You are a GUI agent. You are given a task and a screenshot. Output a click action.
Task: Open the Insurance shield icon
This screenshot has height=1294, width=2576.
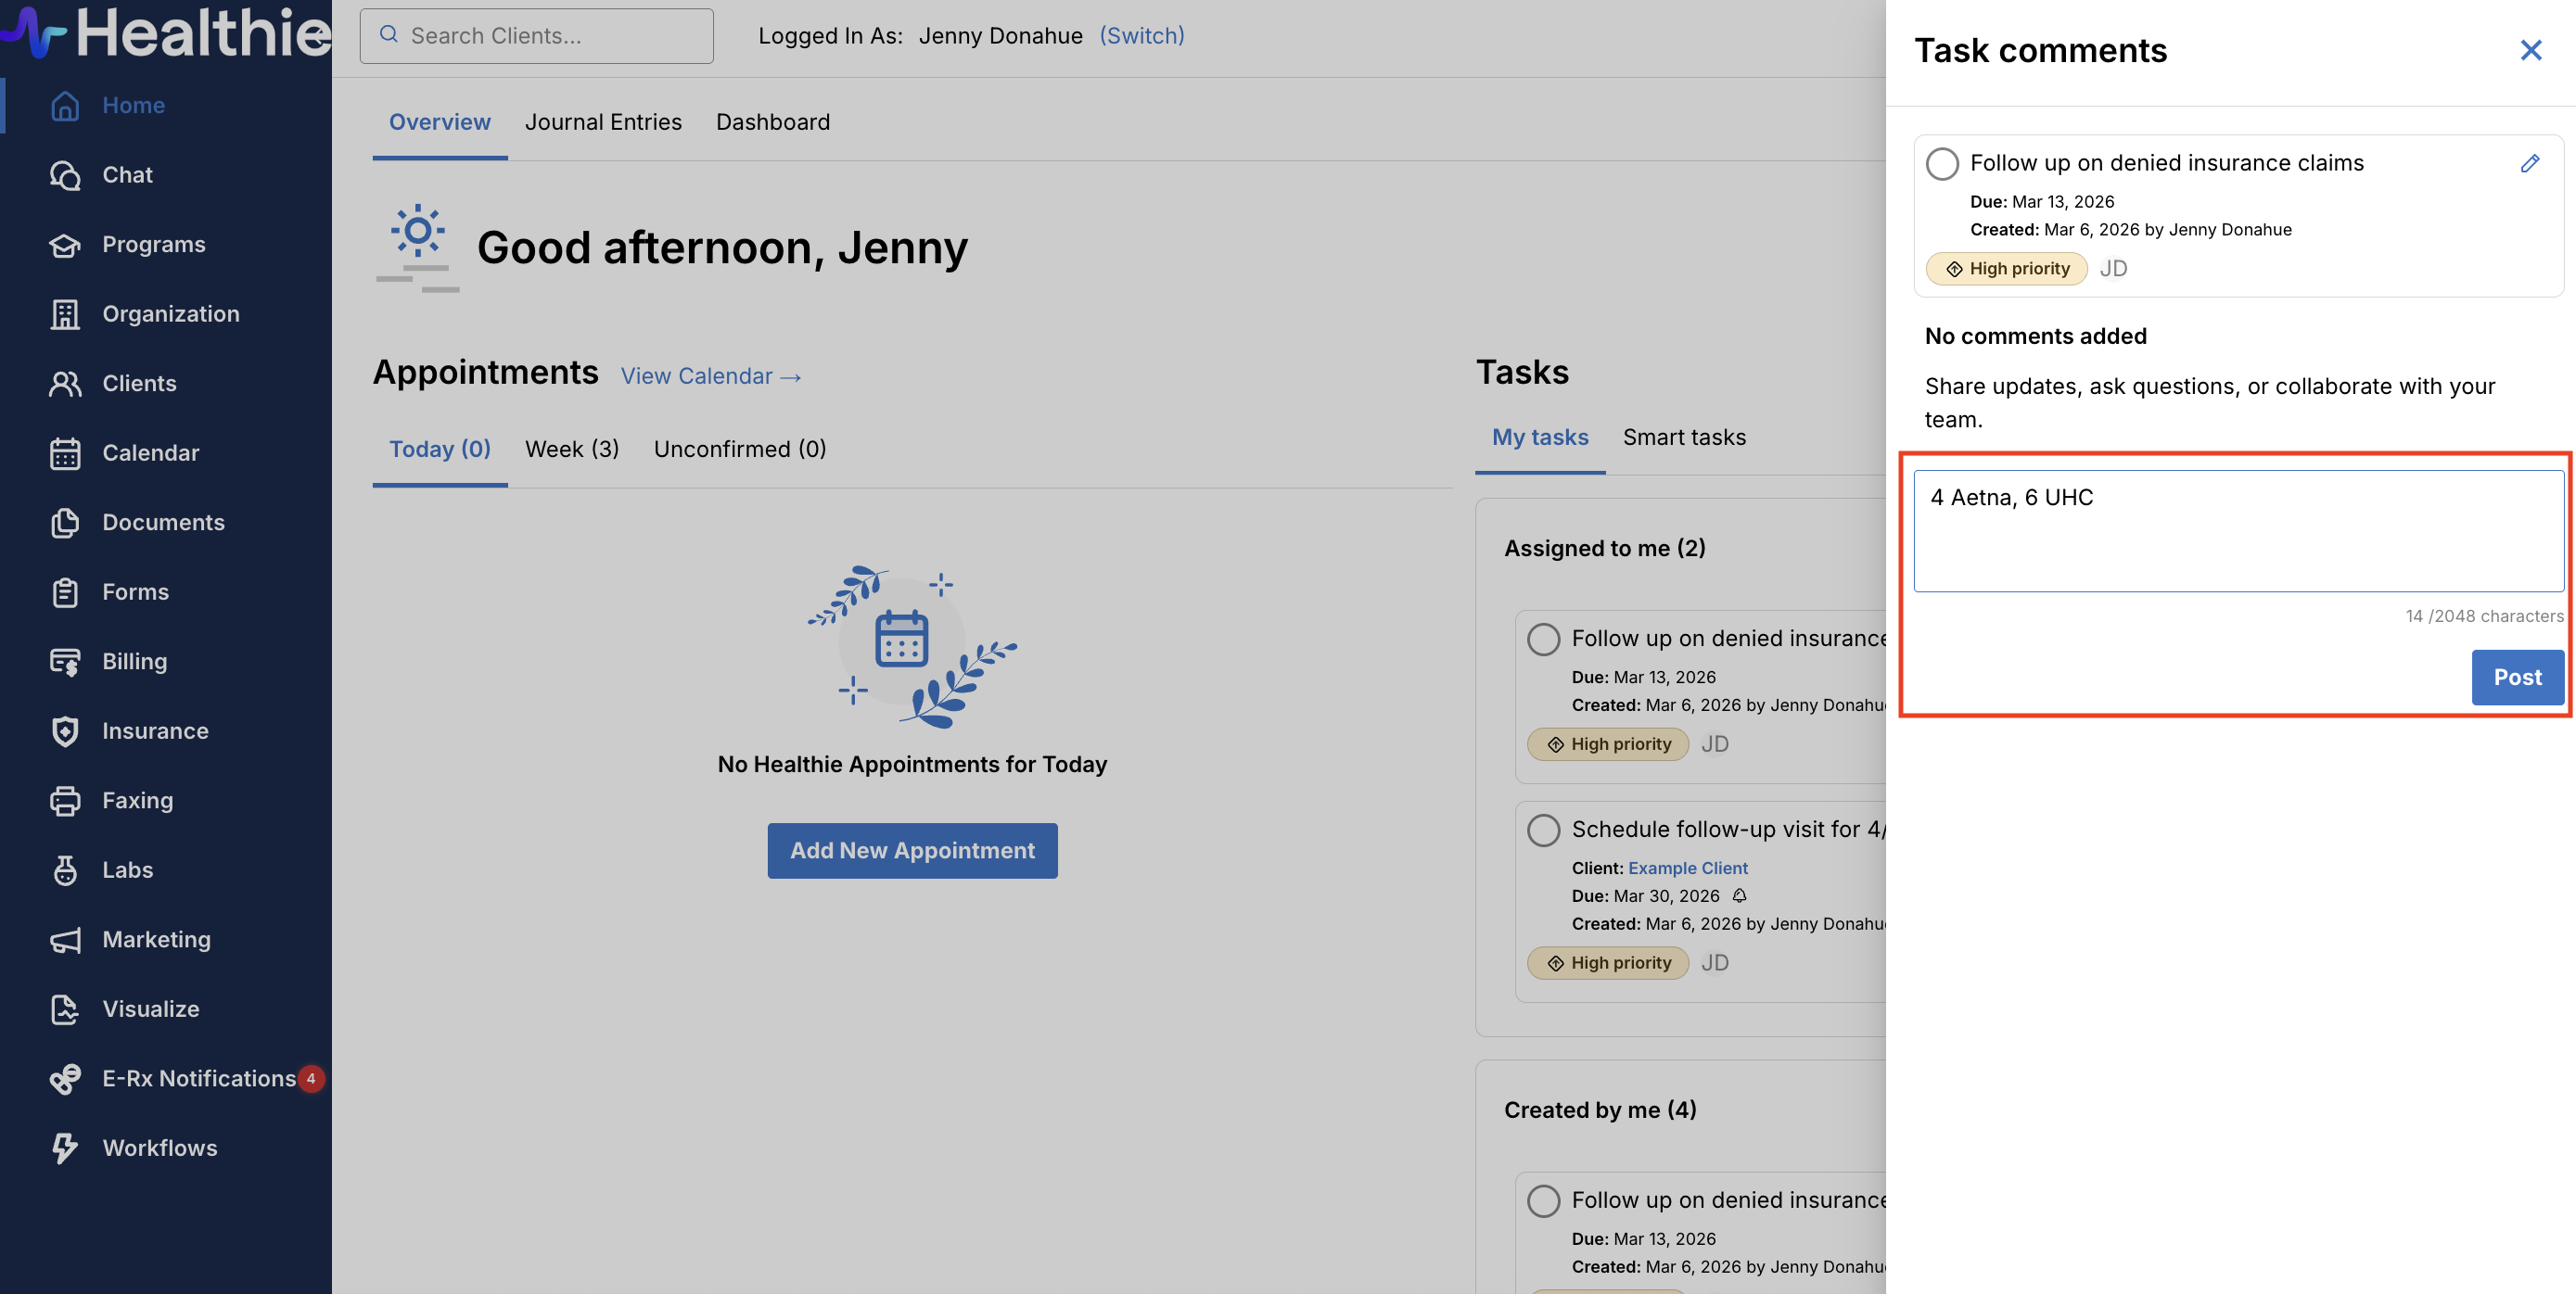click(65, 731)
